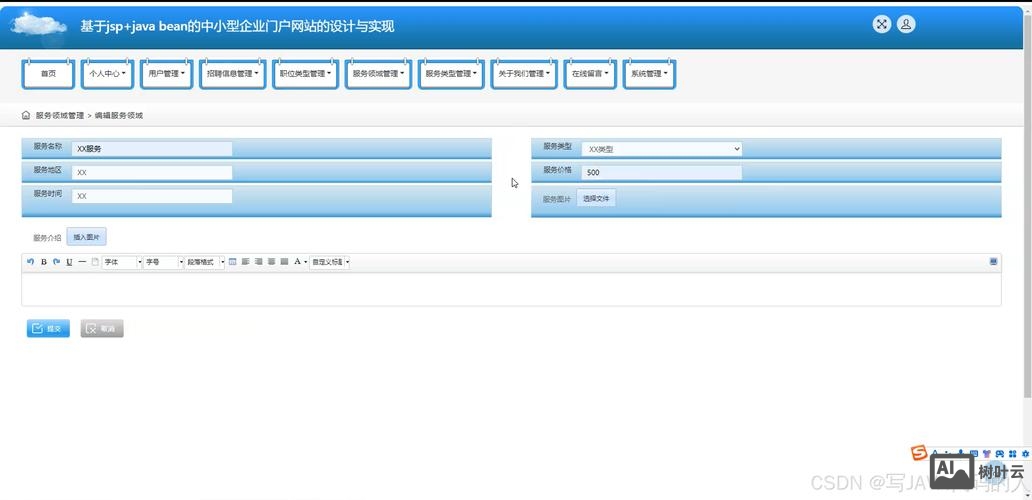Screen dimensions: 1032x500
Task: Click the fullscreen arrows icon in header
Action: (x=881, y=25)
